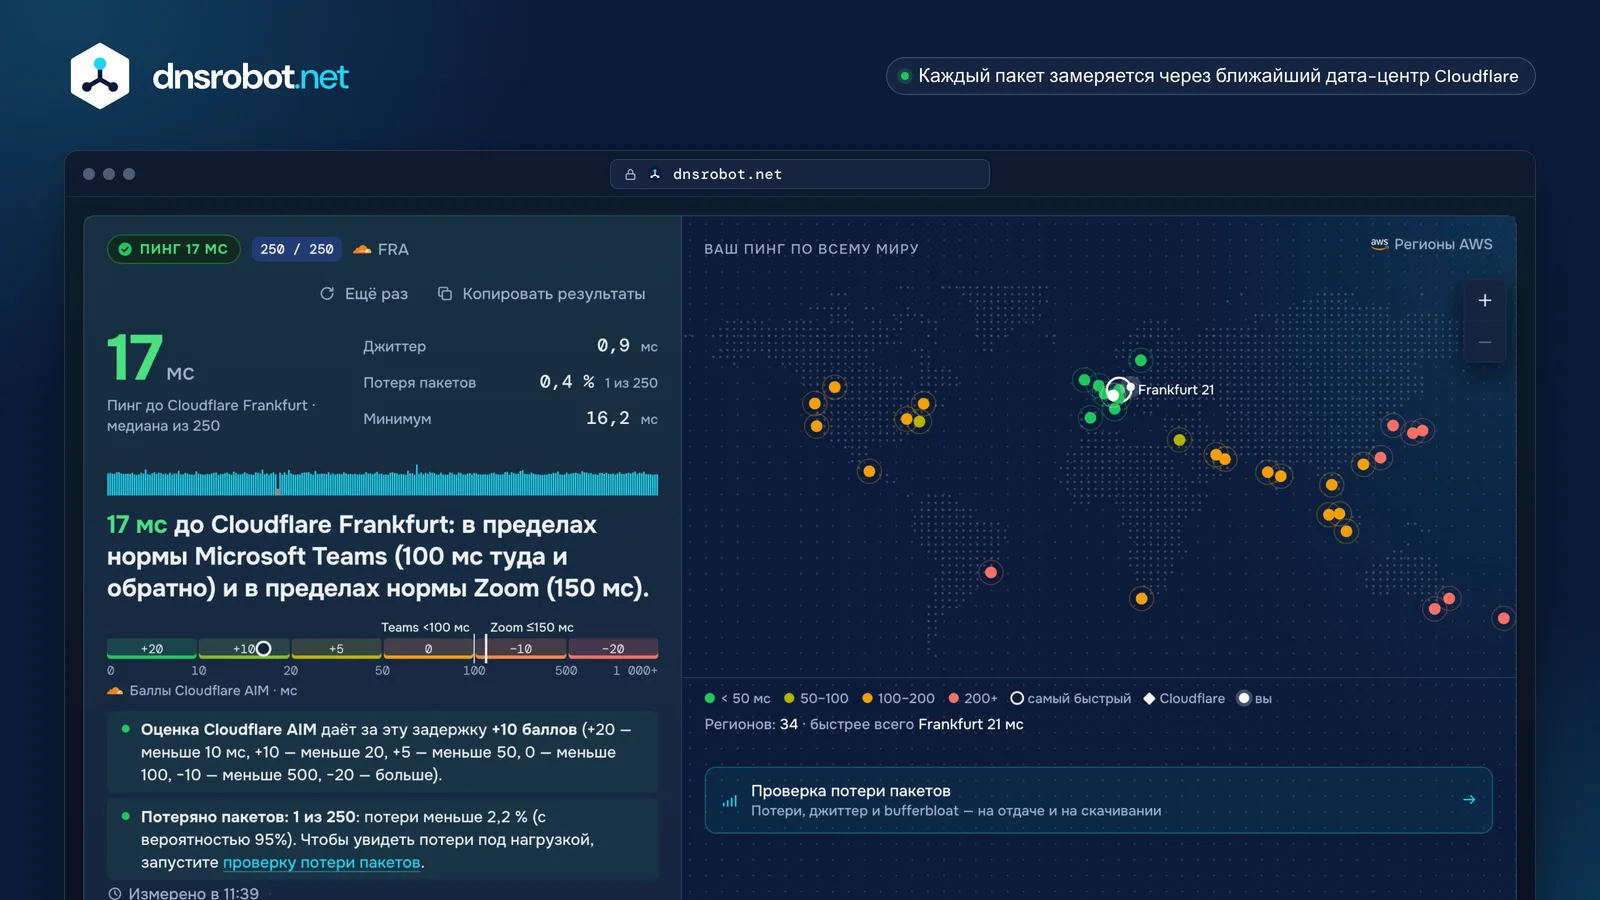Screen dimensions: 1600x900
Task: Click the lock icon in address bar
Action: point(631,174)
